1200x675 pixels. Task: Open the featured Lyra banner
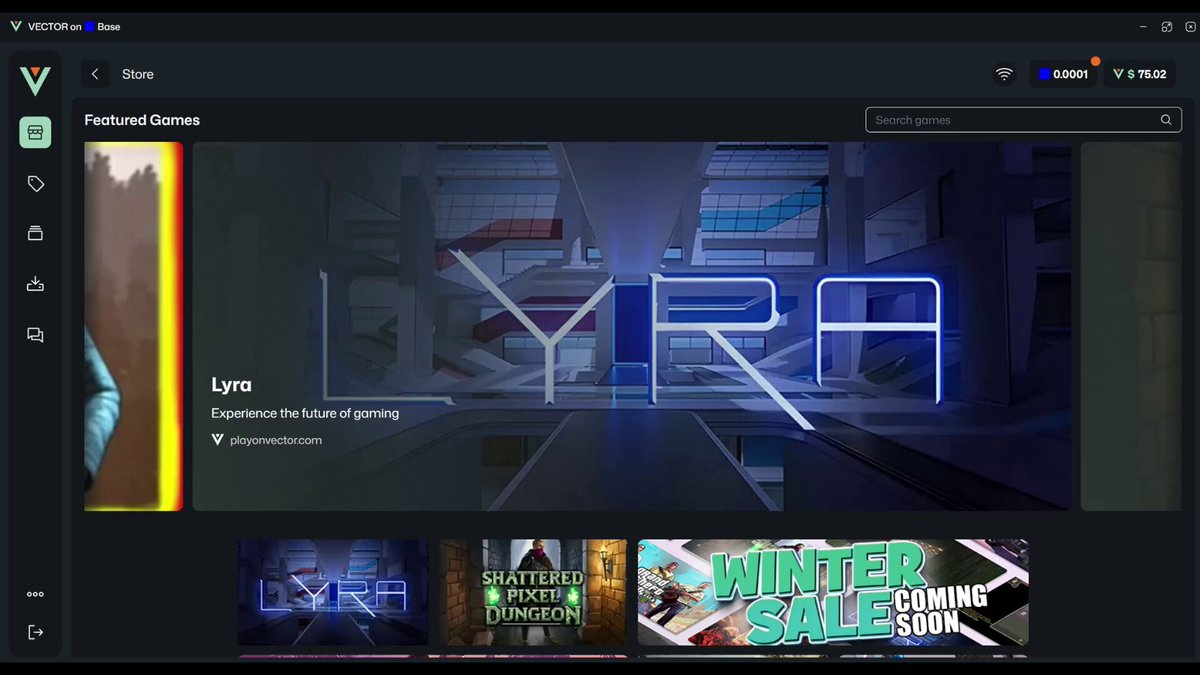click(631, 326)
